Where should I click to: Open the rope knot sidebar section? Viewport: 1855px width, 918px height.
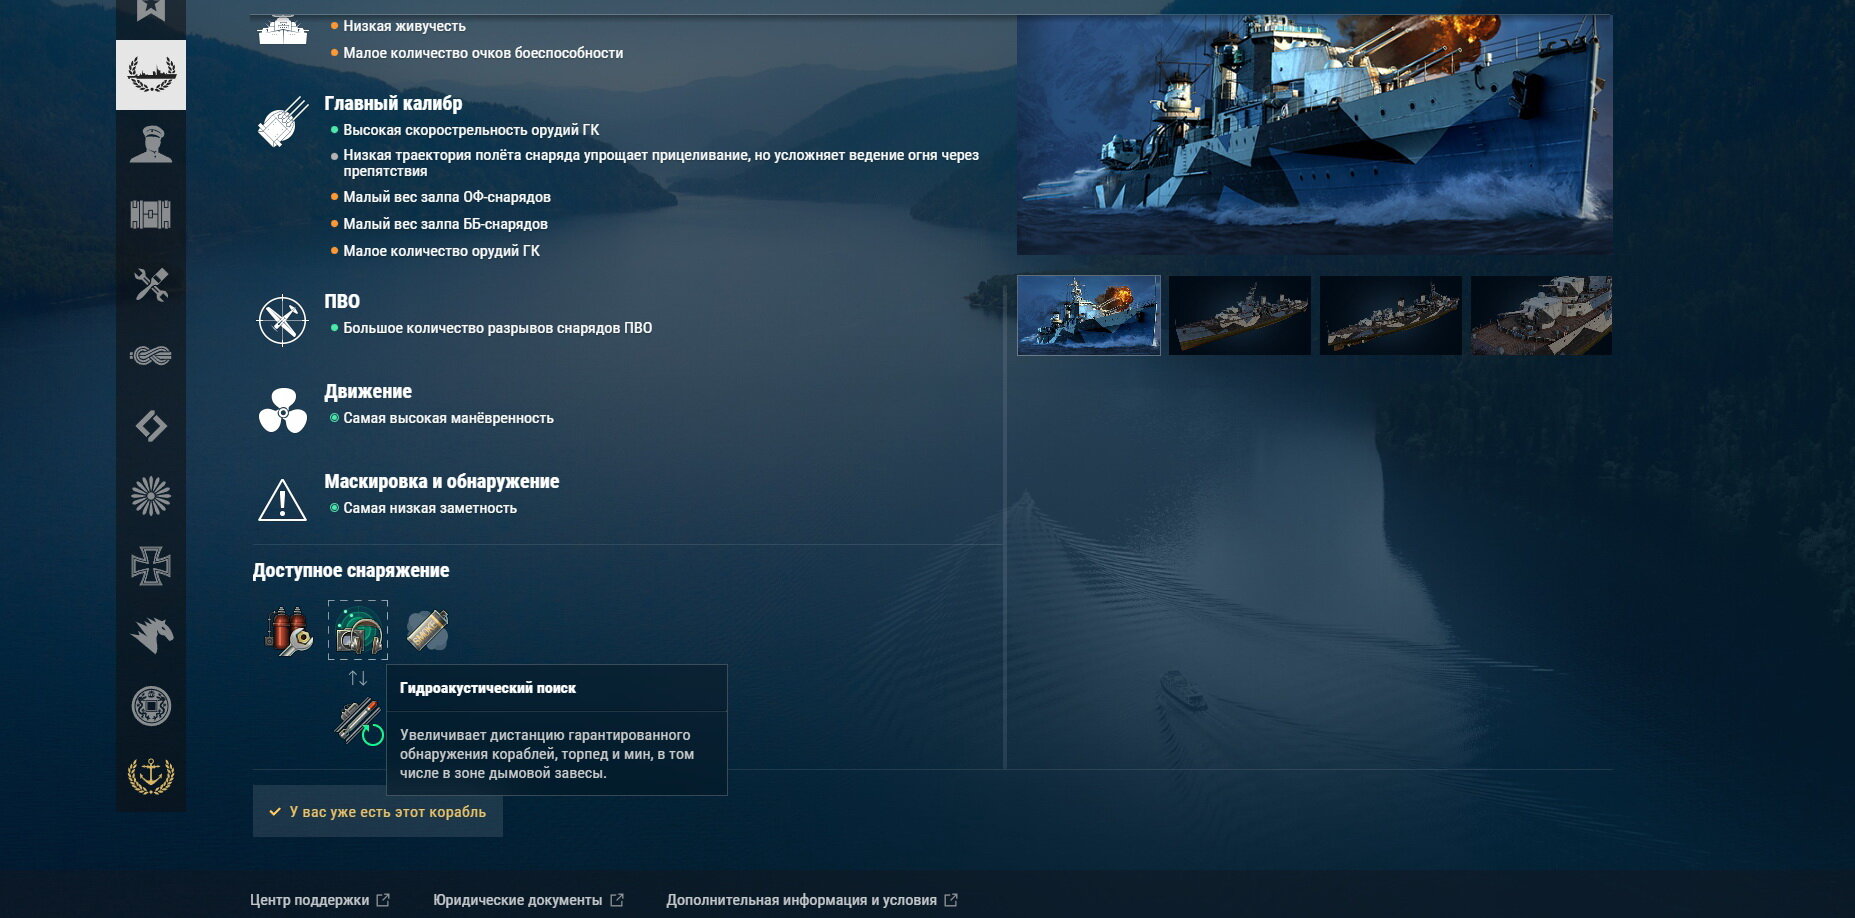[151, 355]
